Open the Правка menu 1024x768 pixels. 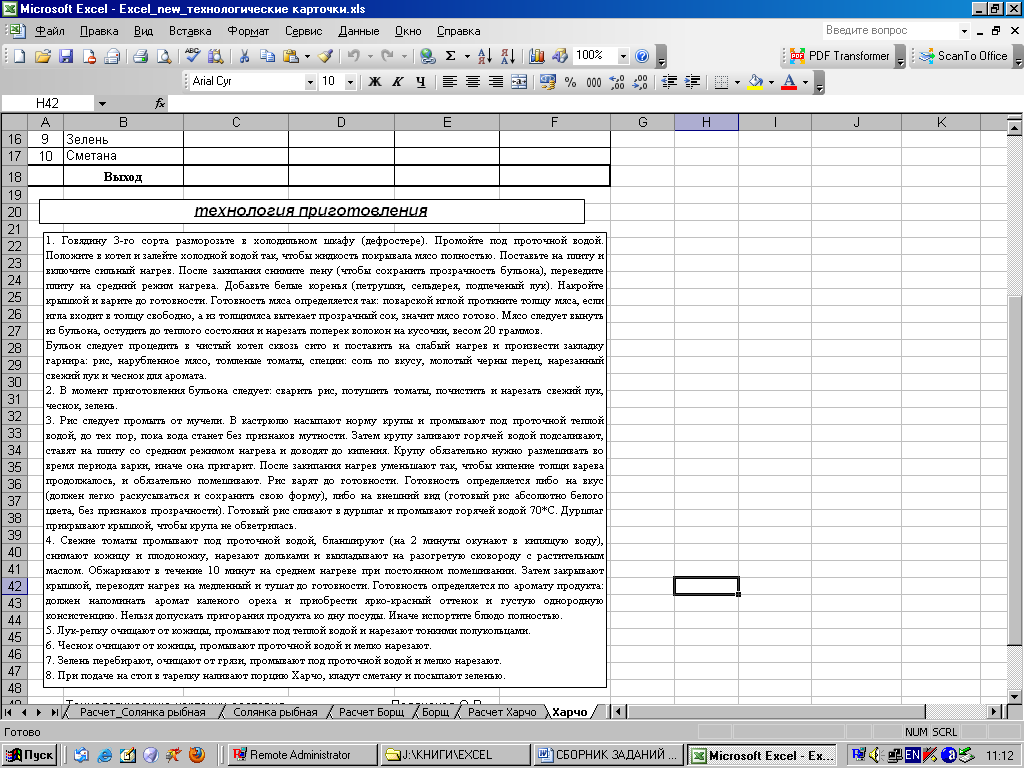(x=99, y=31)
